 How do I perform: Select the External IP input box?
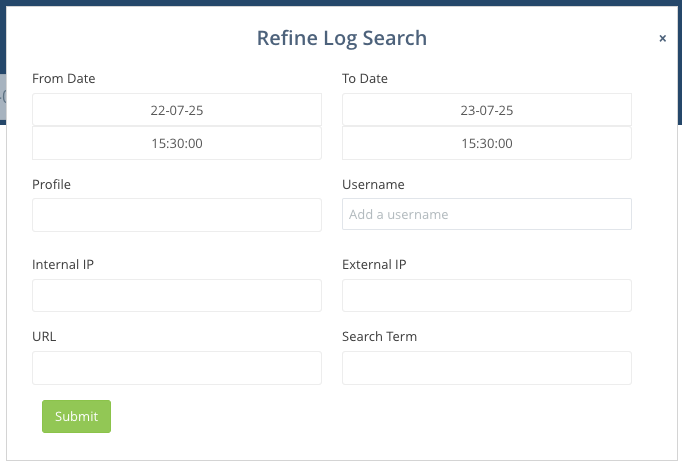pos(487,296)
